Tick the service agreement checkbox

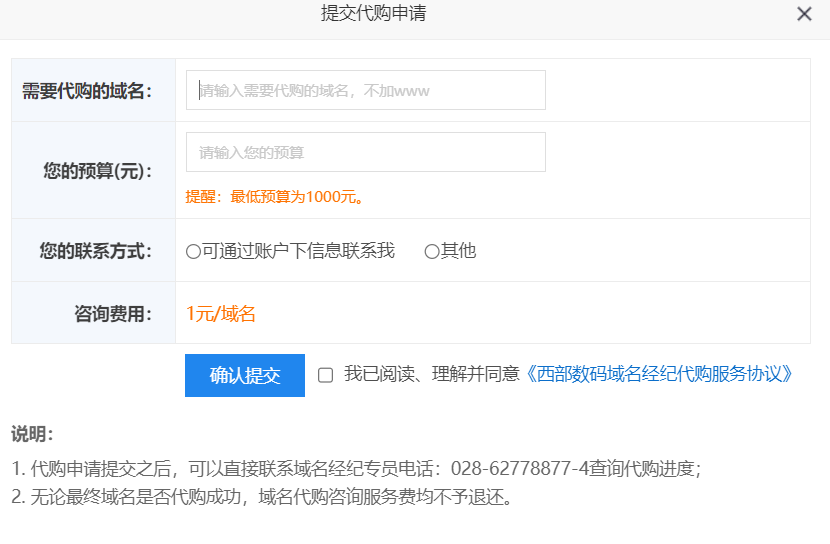pos(325,375)
